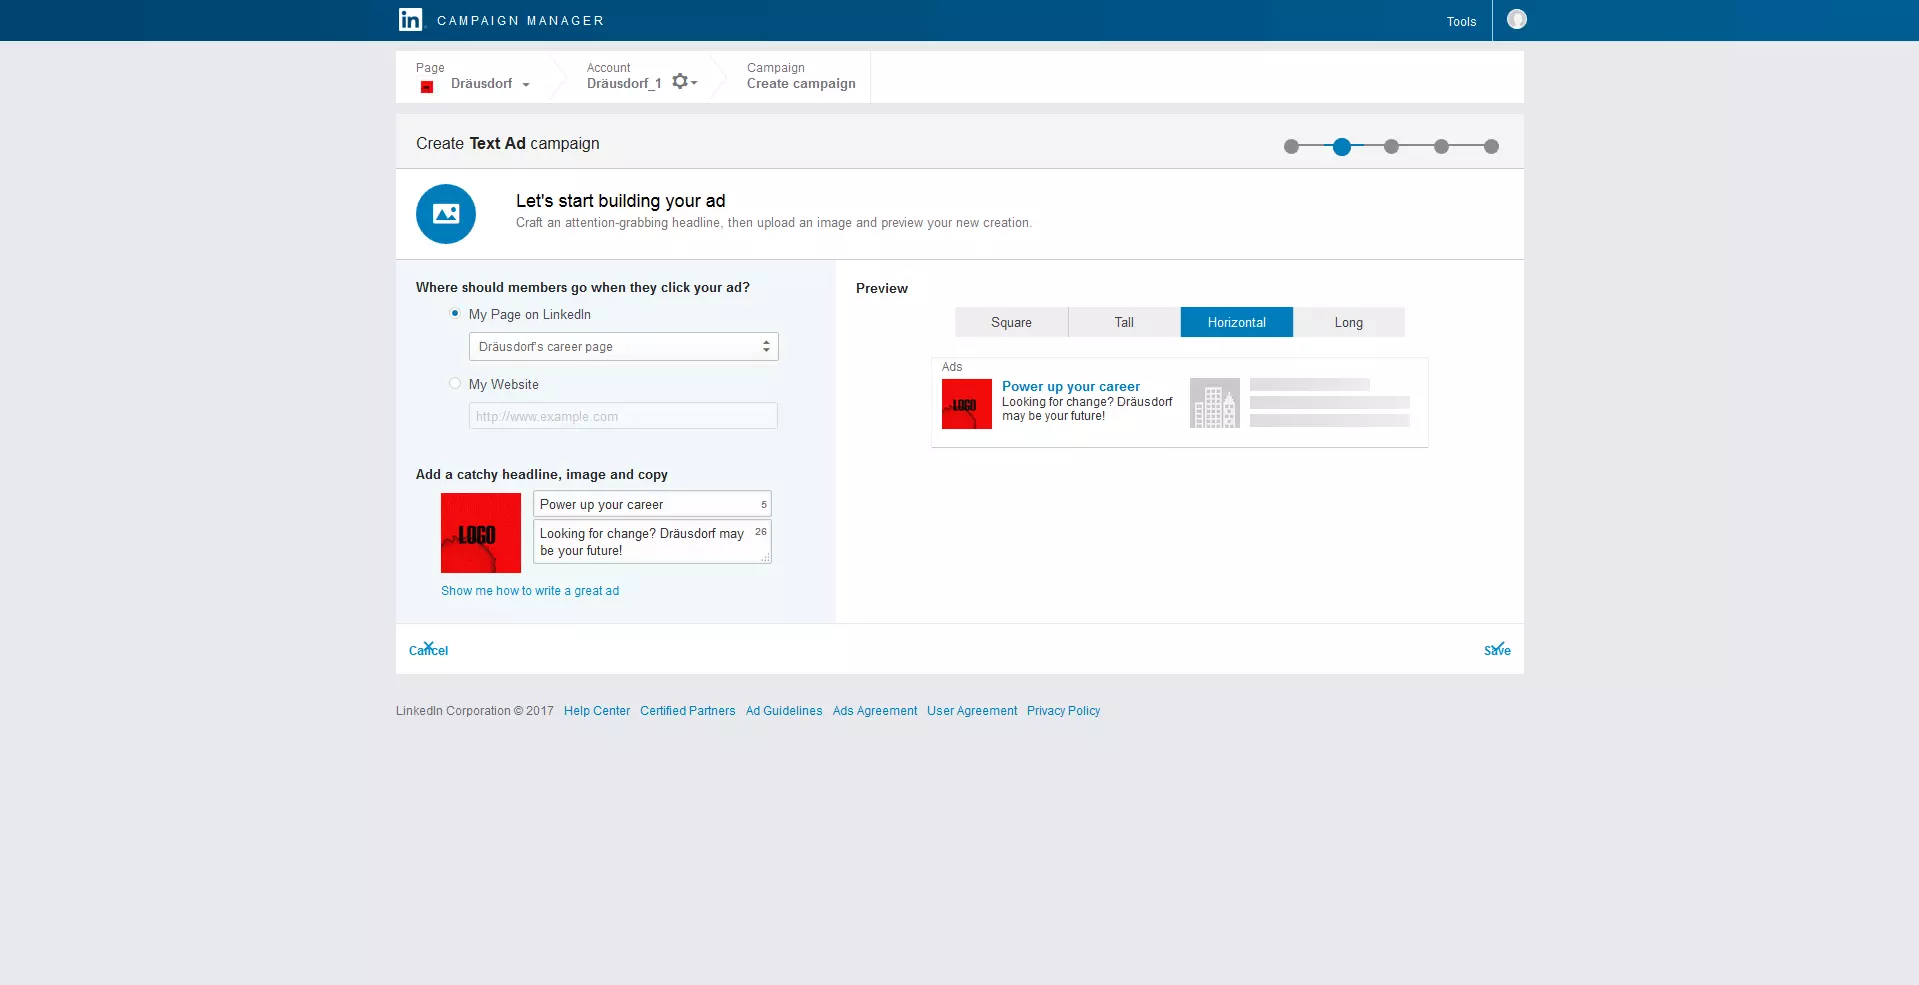This screenshot has height=985, width=1919.
Task: Click the logo in the ad preview
Action: [967, 404]
